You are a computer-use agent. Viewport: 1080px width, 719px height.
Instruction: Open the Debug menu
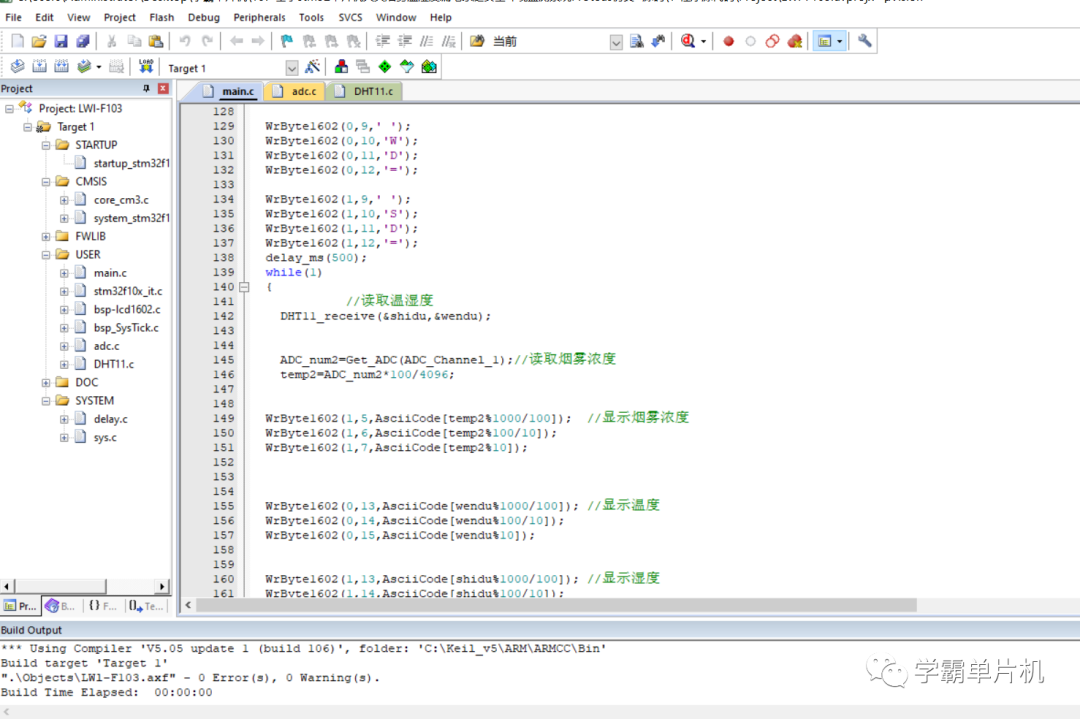click(204, 17)
